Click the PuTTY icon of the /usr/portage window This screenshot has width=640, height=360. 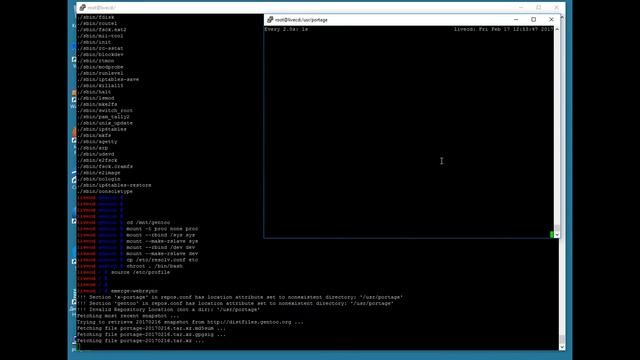pyautogui.click(x=270, y=20)
